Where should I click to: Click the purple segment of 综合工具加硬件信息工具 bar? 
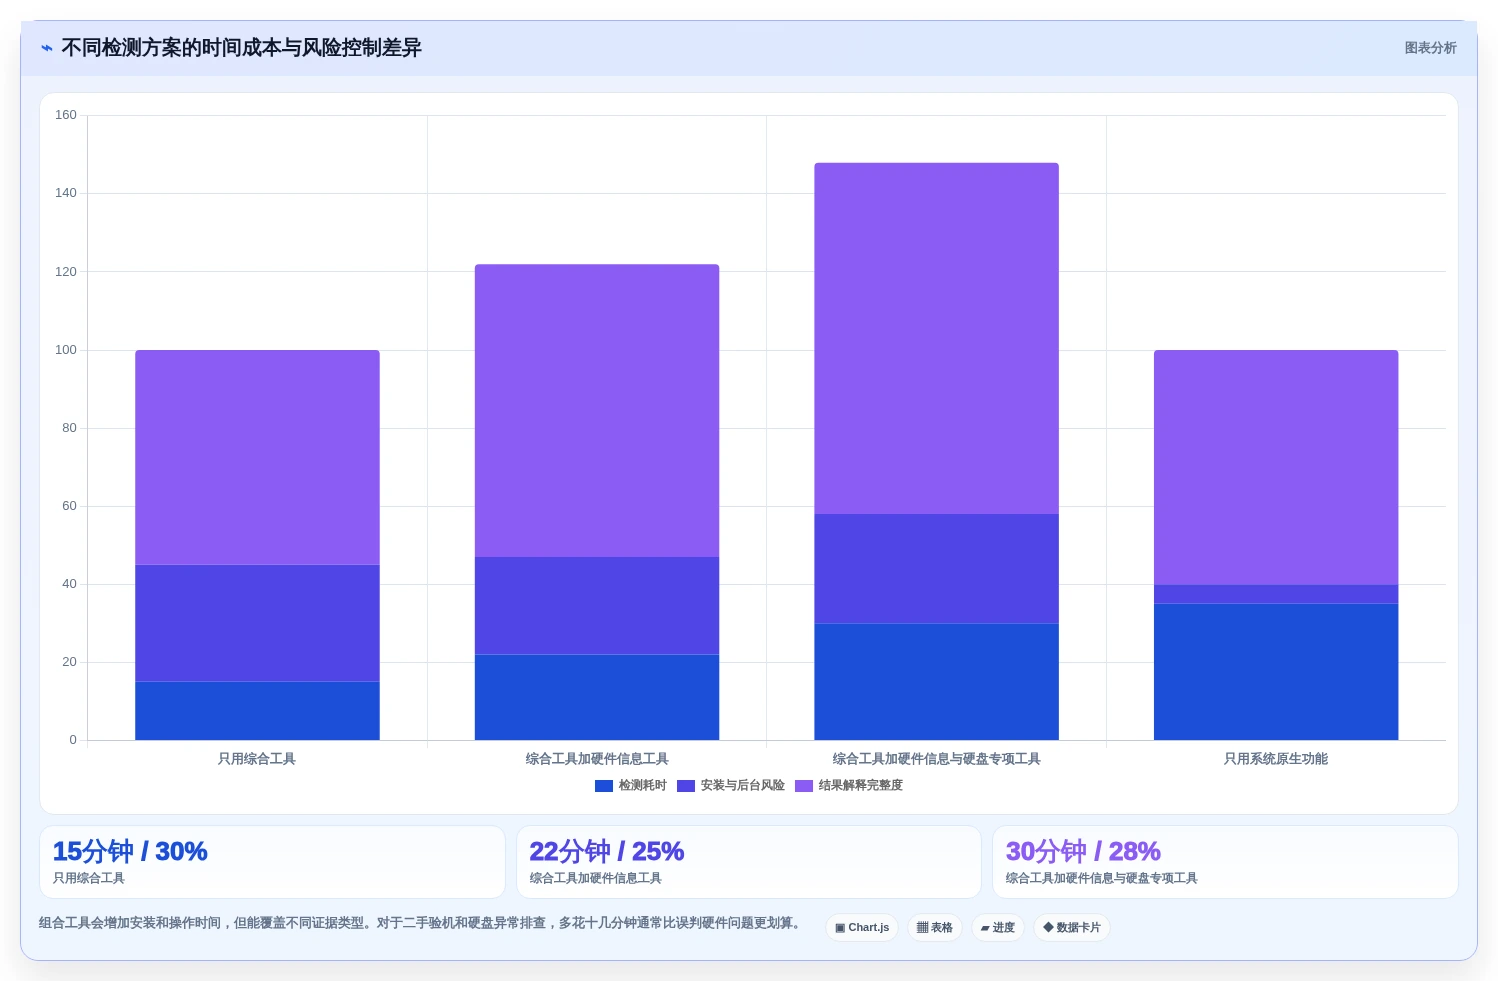(x=597, y=410)
